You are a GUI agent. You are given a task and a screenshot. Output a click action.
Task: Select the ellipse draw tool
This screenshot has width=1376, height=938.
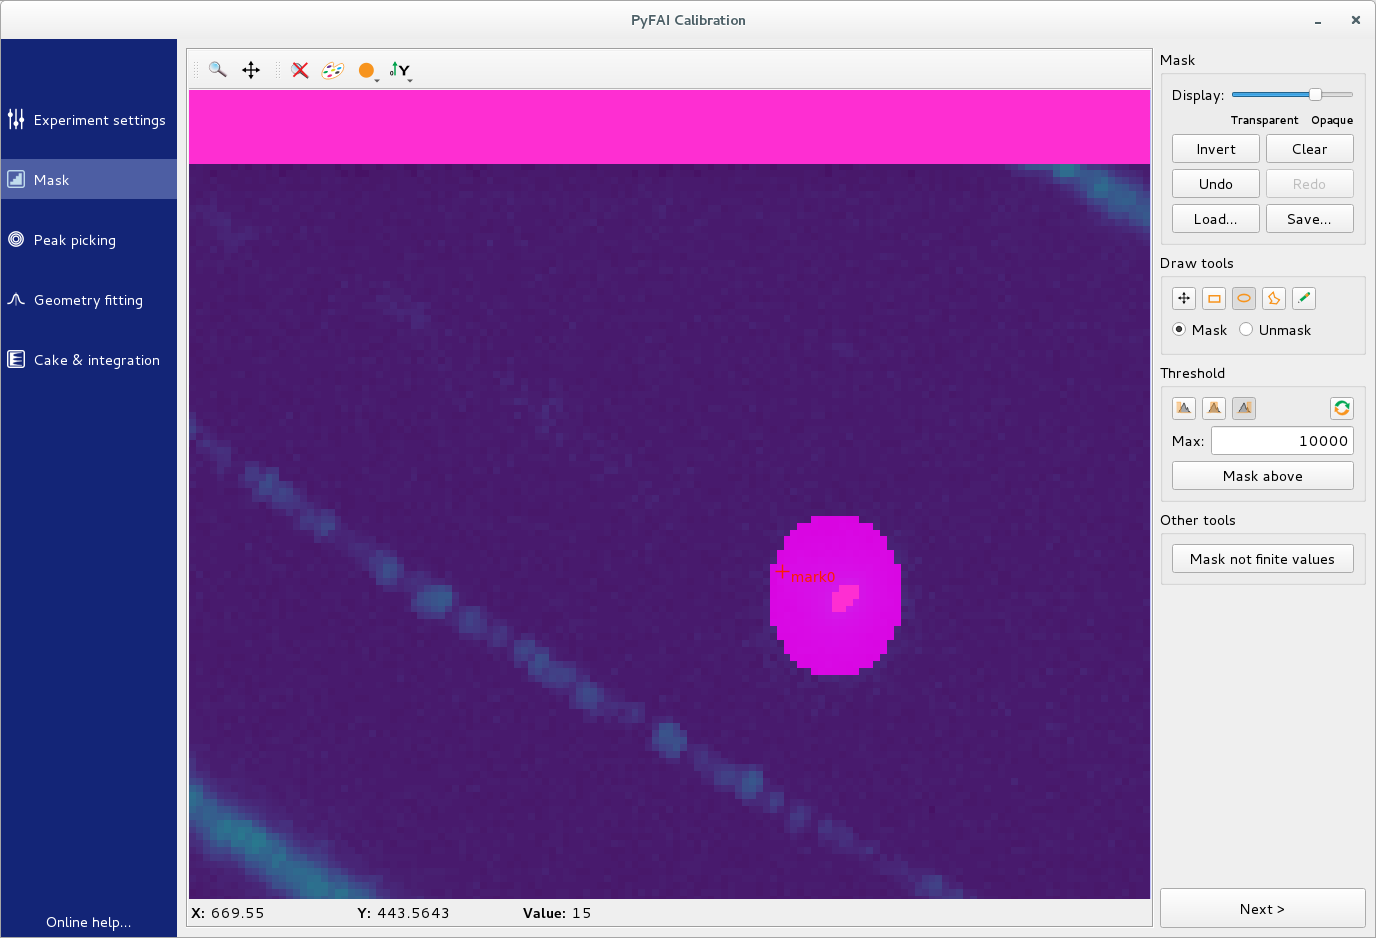click(x=1244, y=298)
